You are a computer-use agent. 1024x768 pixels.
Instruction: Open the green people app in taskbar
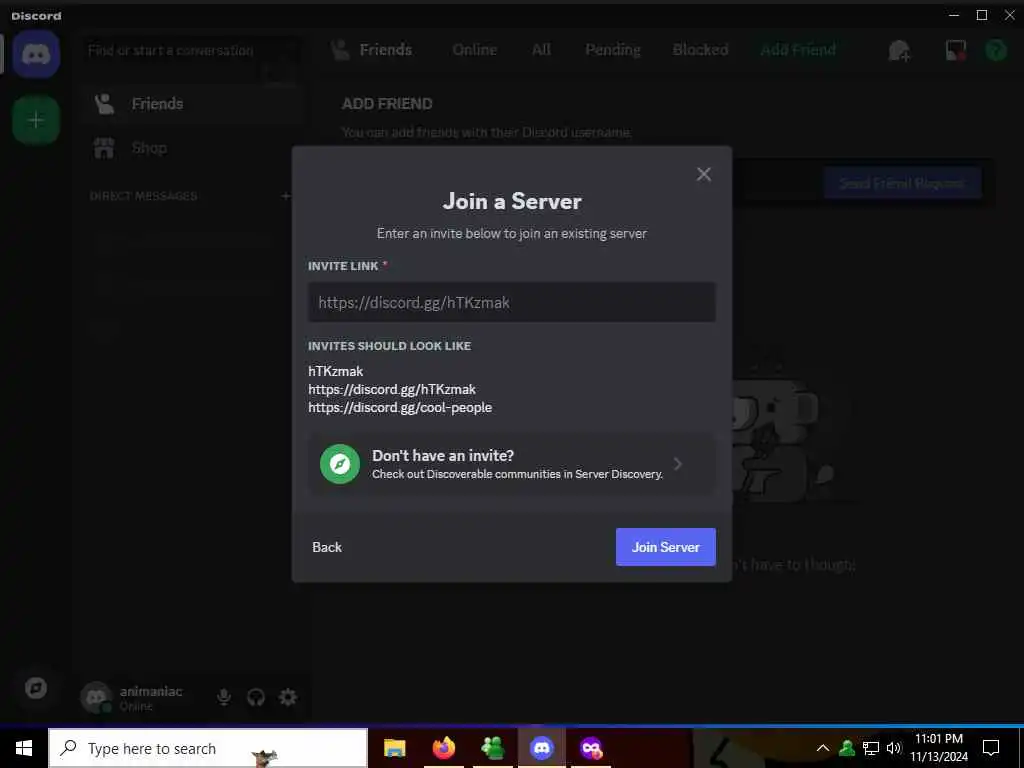(493, 748)
